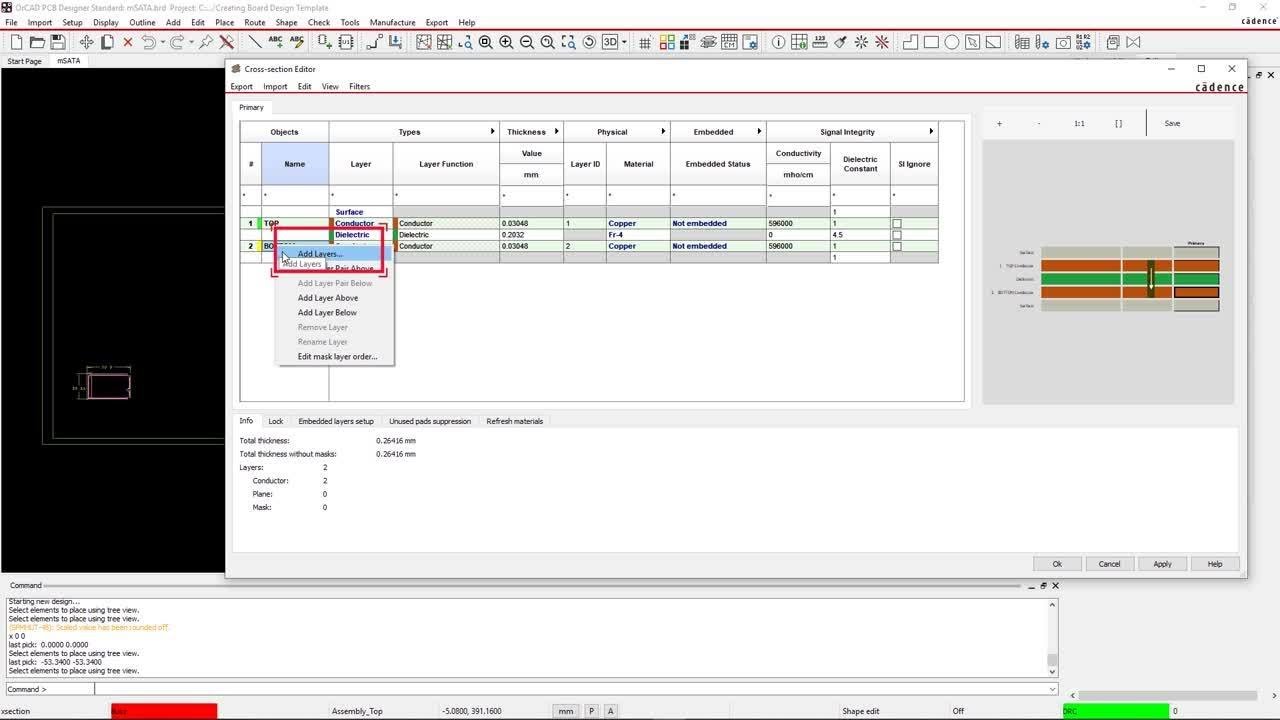Open the Command input history dropdown
The image size is (1280, 720).
[1052, 689]
